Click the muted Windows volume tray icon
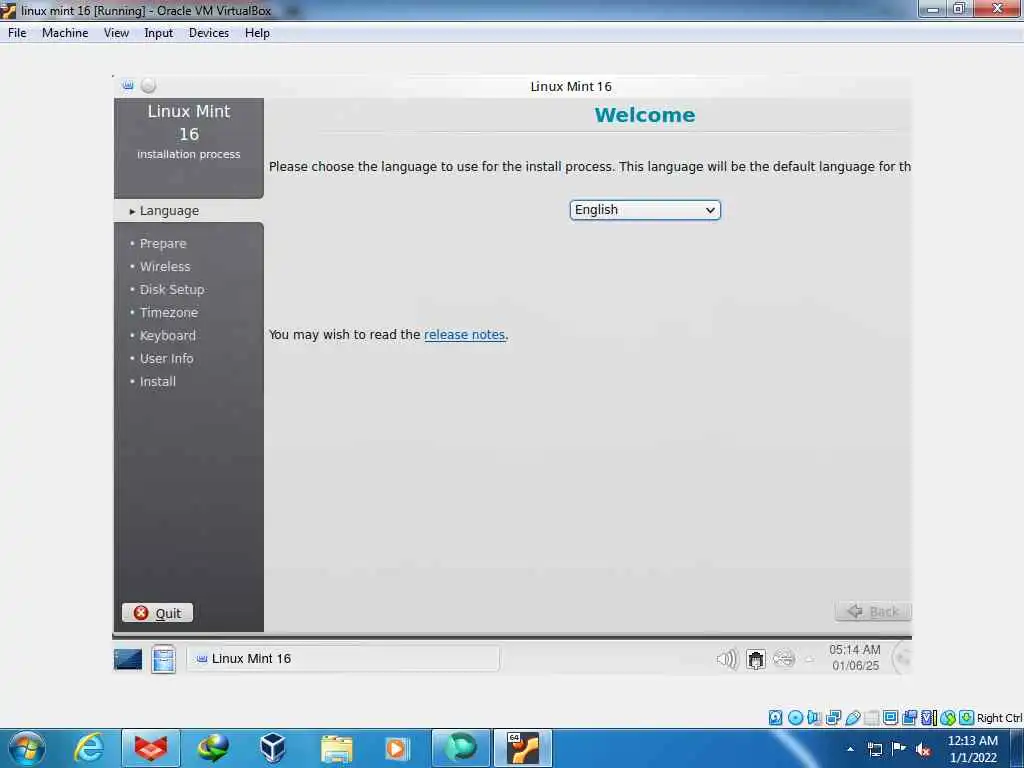 tap(923, 750)
